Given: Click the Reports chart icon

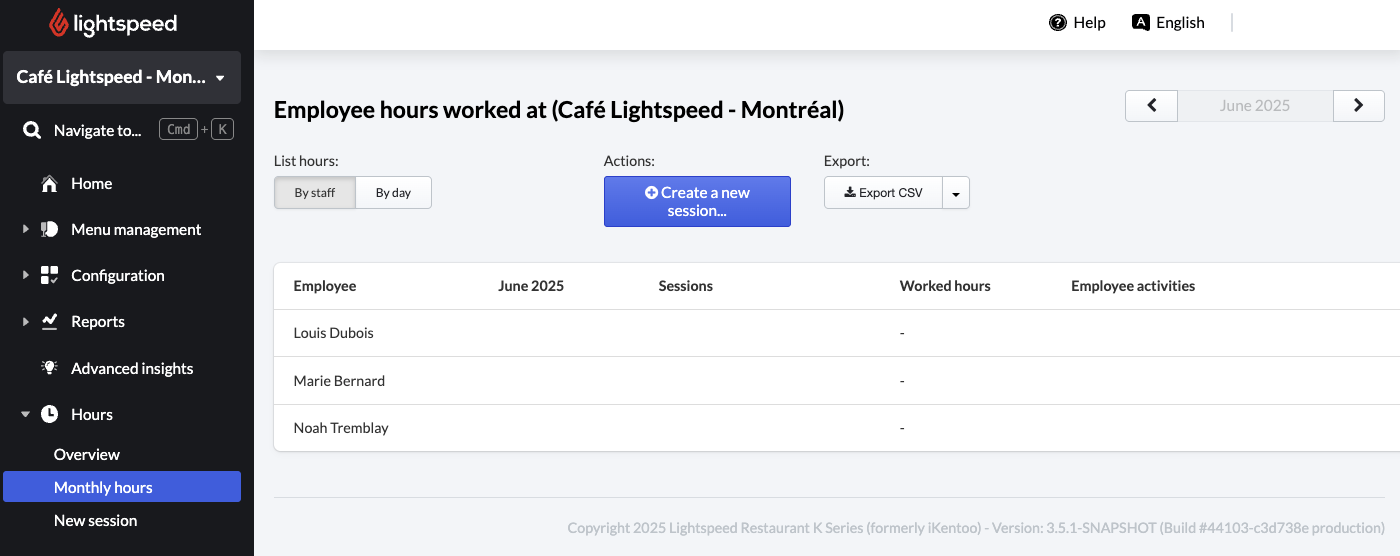Looking at the screenshot, I should click(49, 322).
